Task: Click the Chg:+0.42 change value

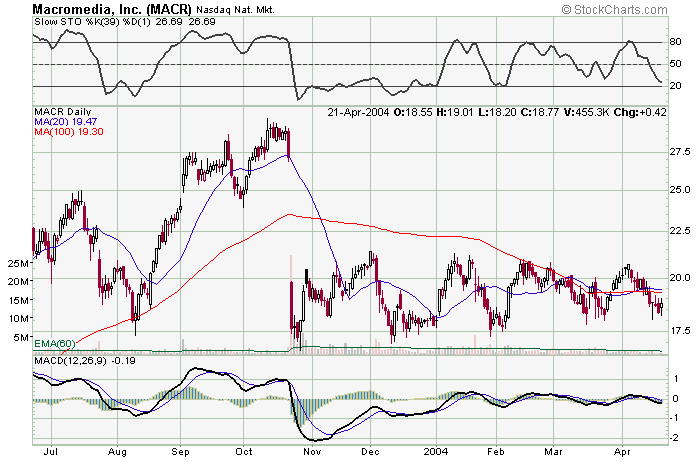Action: [640, 112]
